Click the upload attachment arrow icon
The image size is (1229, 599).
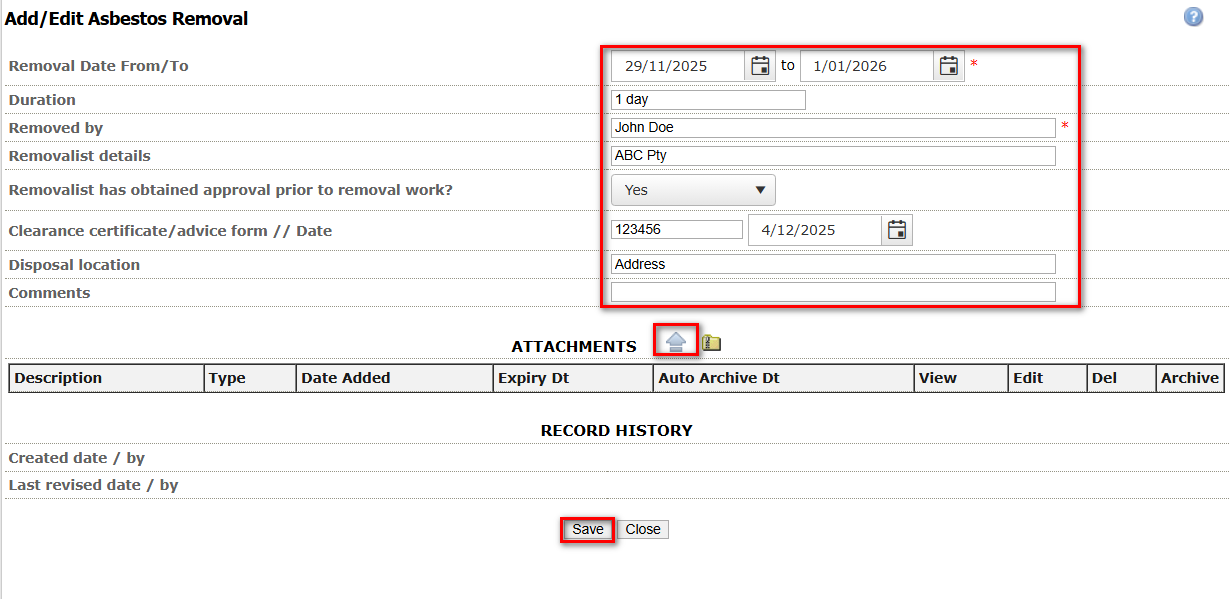click(676, 342)
